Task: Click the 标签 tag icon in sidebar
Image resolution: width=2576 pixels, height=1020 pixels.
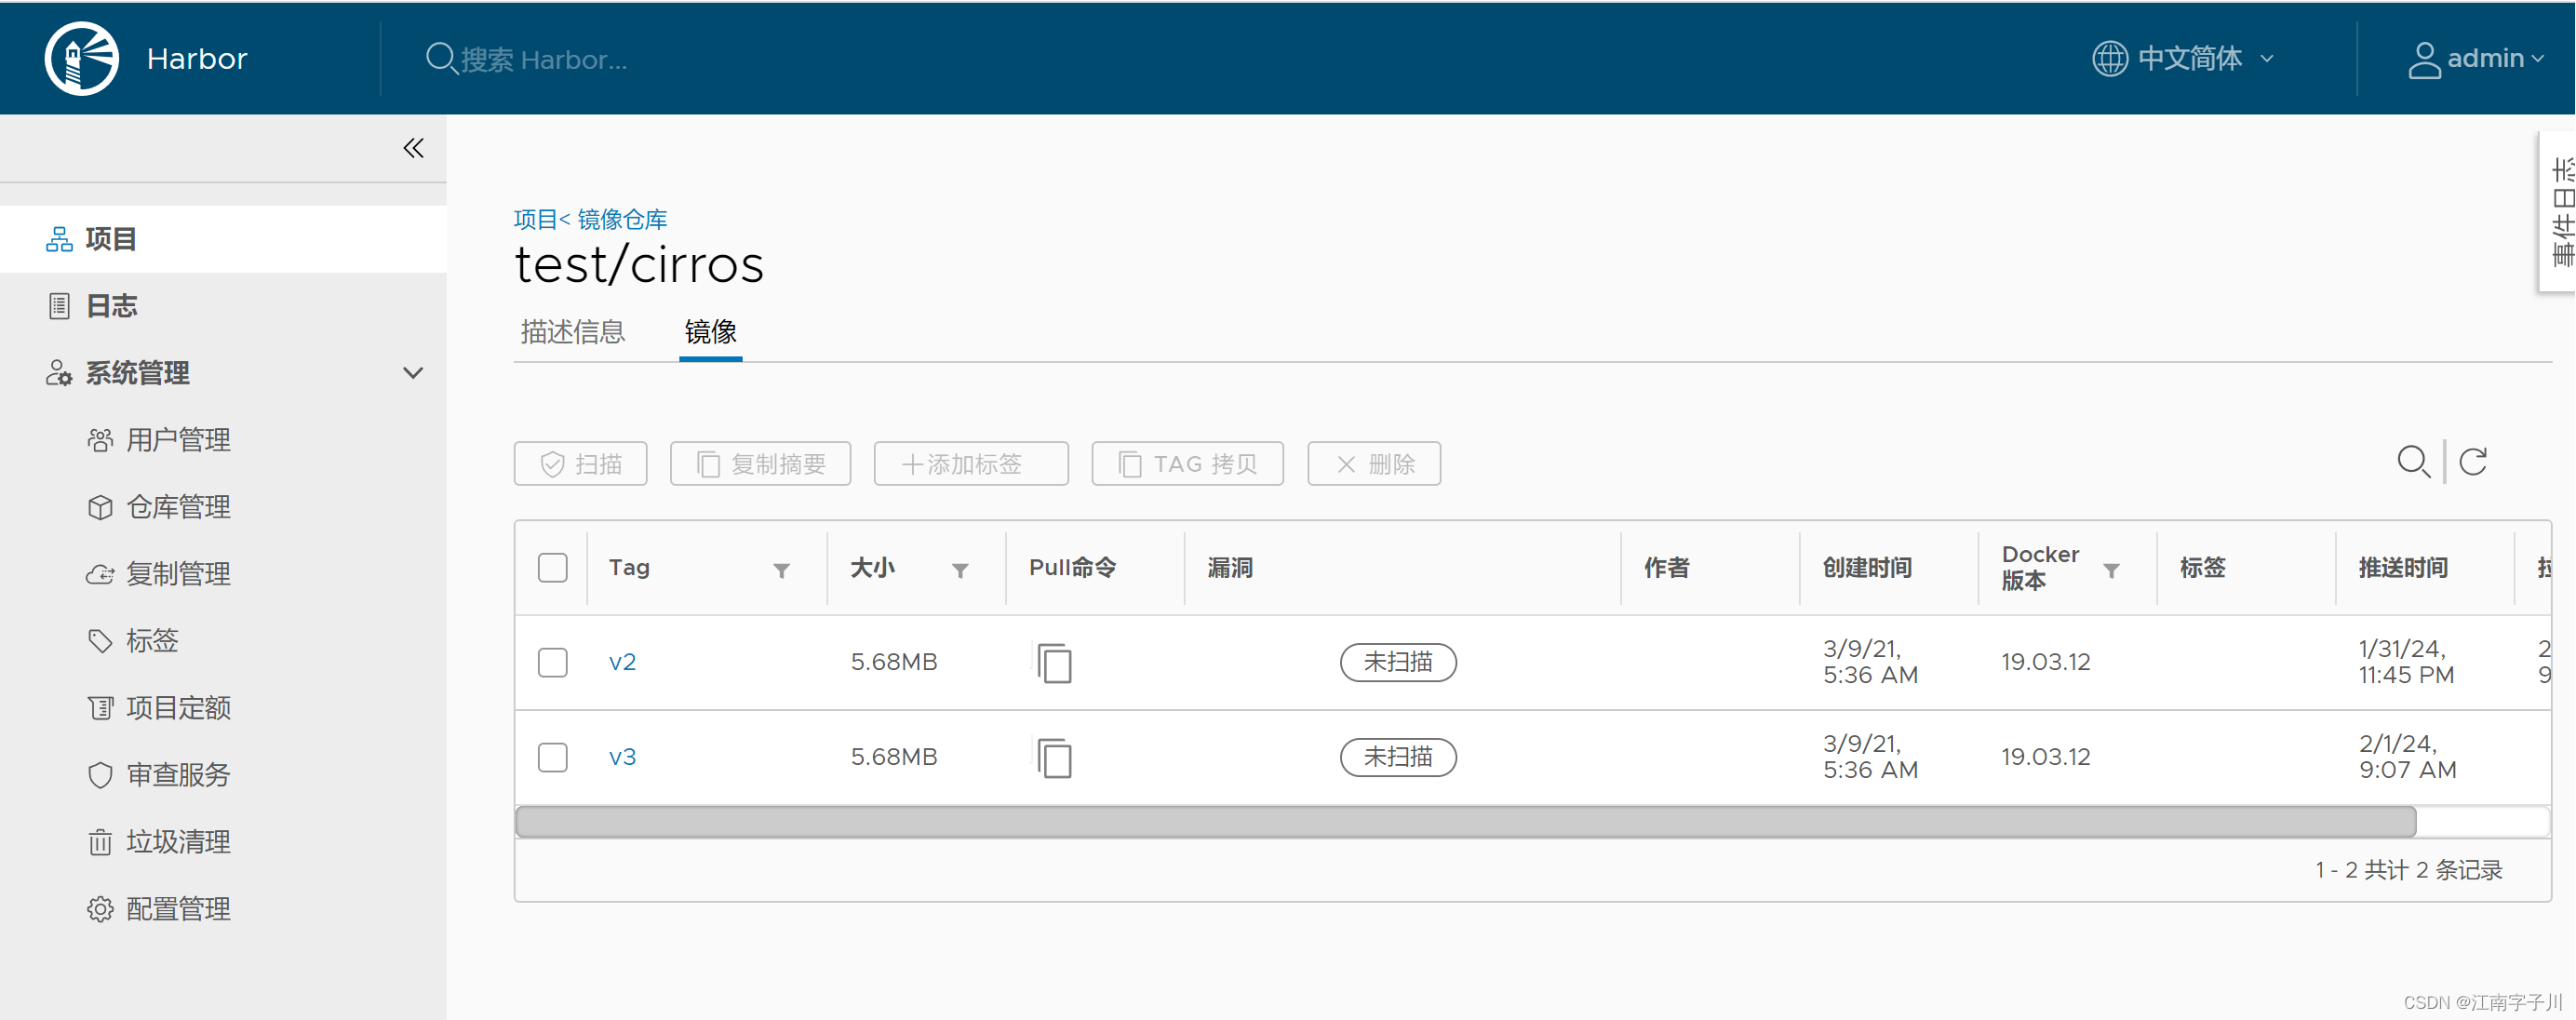Action: pyautogui.click(x=100, y=641)
